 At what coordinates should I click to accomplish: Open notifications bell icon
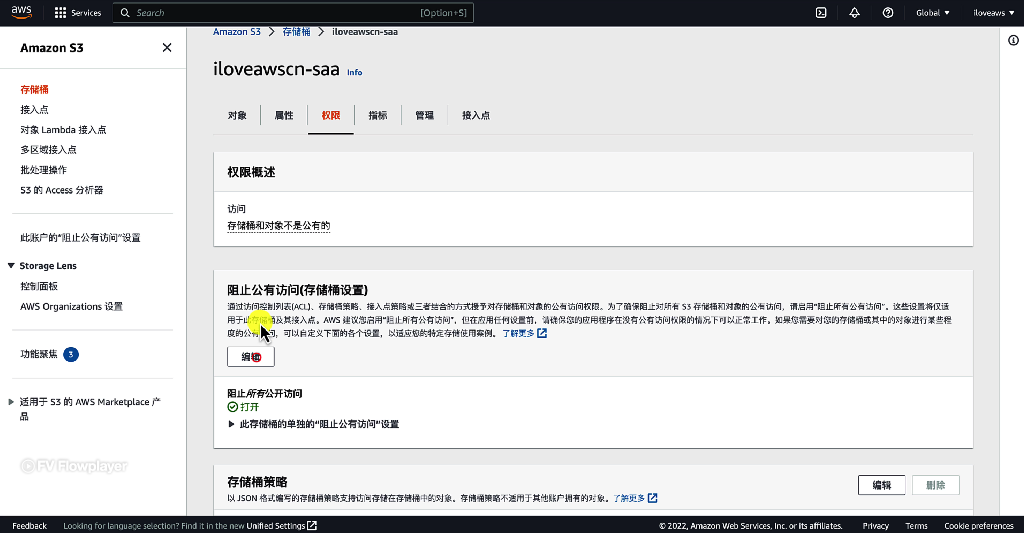[x=854, y=12]
